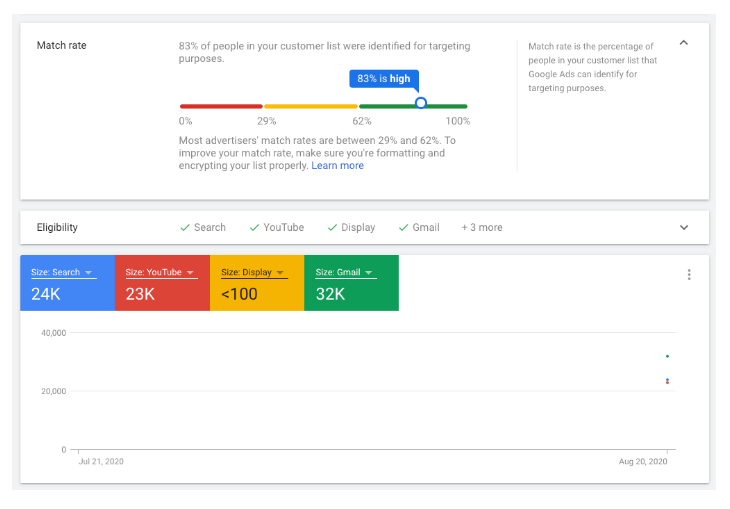Click the Learn more link
The width and height of the screenshot is (730, 509).
point(337,166)
